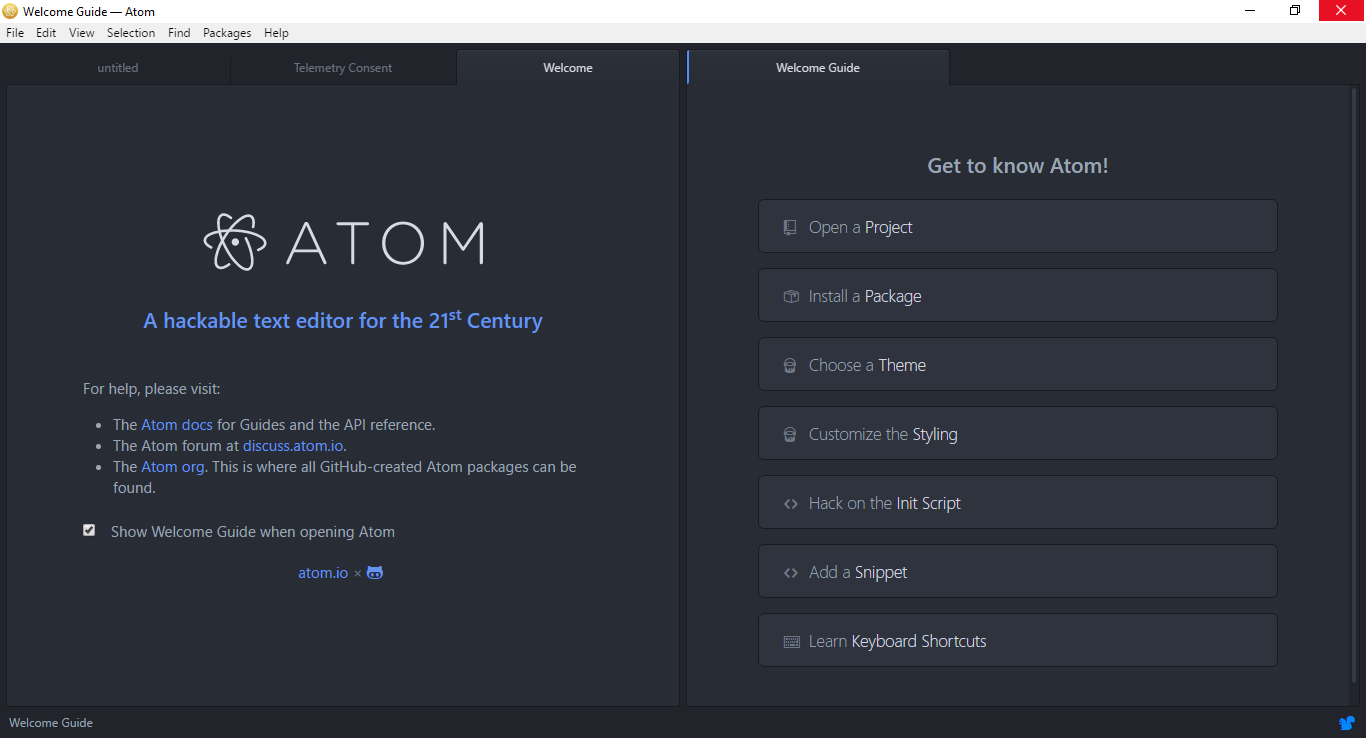
Task: Click the GitHub octocat icon below the checkbox
Action: pos(375,573)
